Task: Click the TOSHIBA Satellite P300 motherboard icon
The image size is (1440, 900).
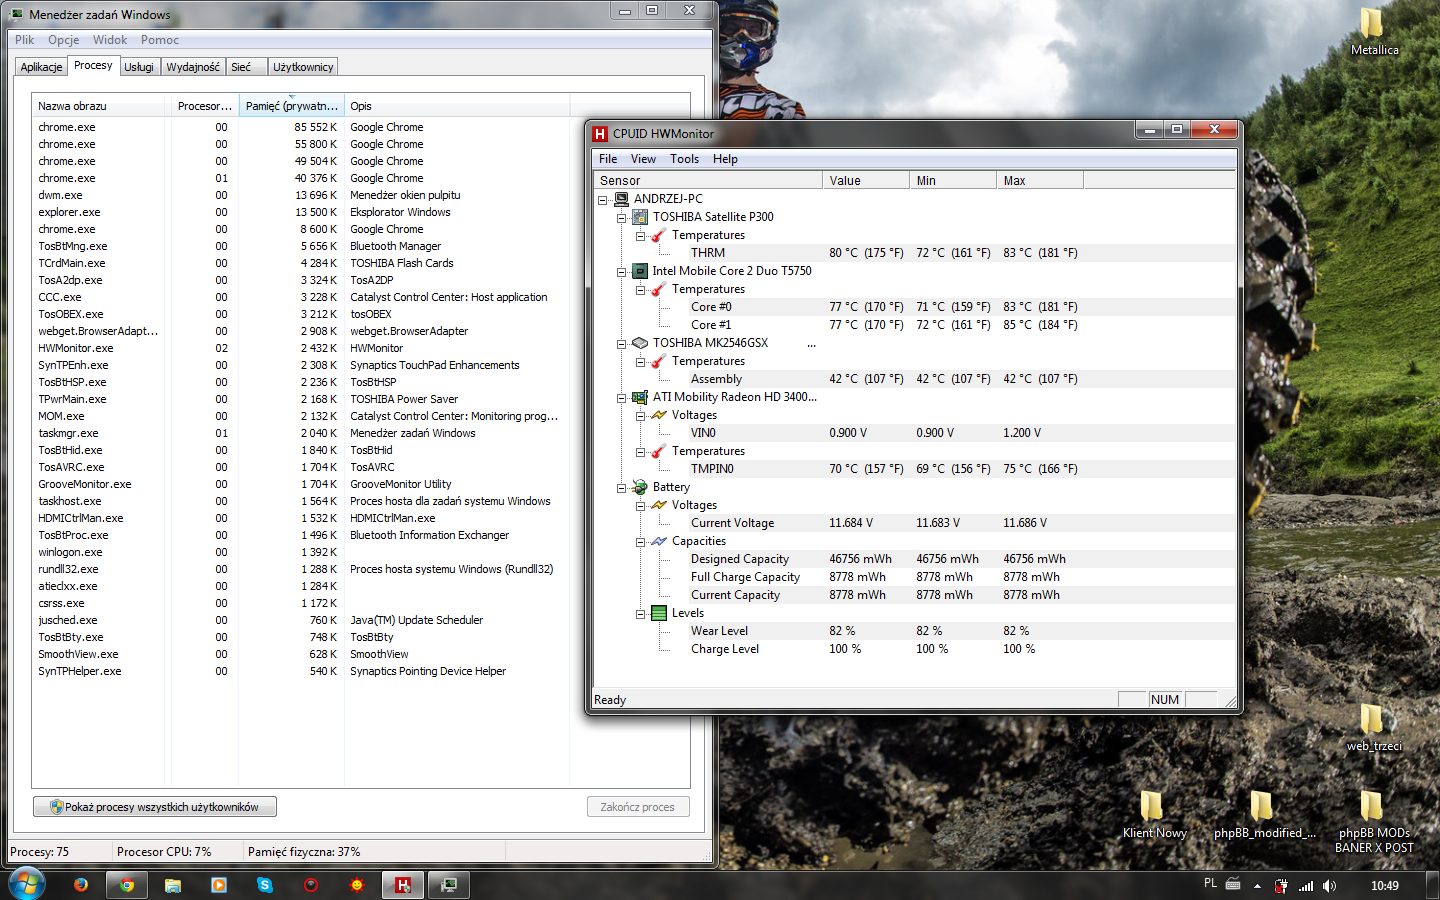Action: click(x=641, y=217)
